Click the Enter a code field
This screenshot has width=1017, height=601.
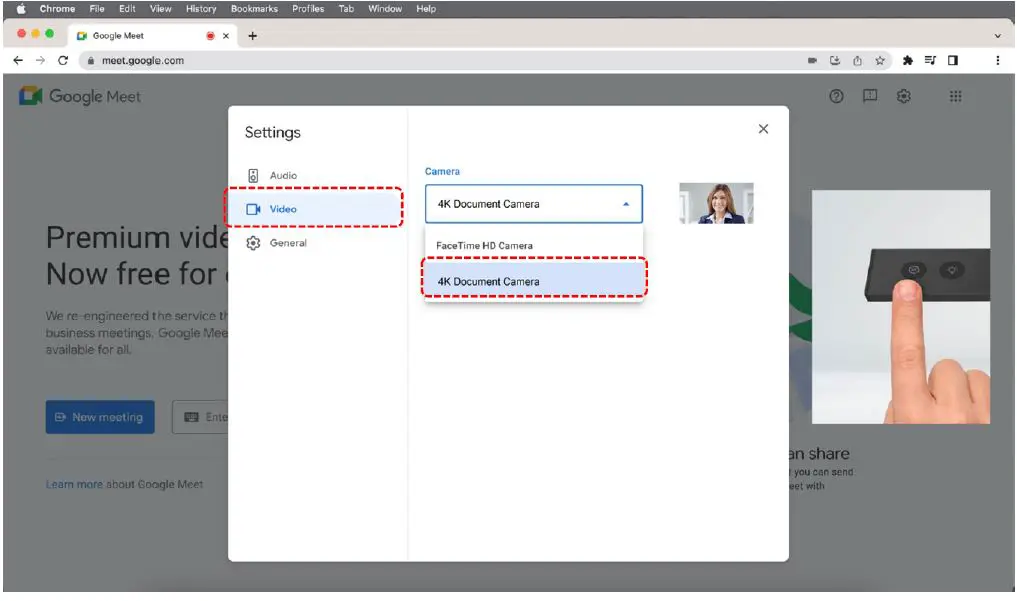200,417
